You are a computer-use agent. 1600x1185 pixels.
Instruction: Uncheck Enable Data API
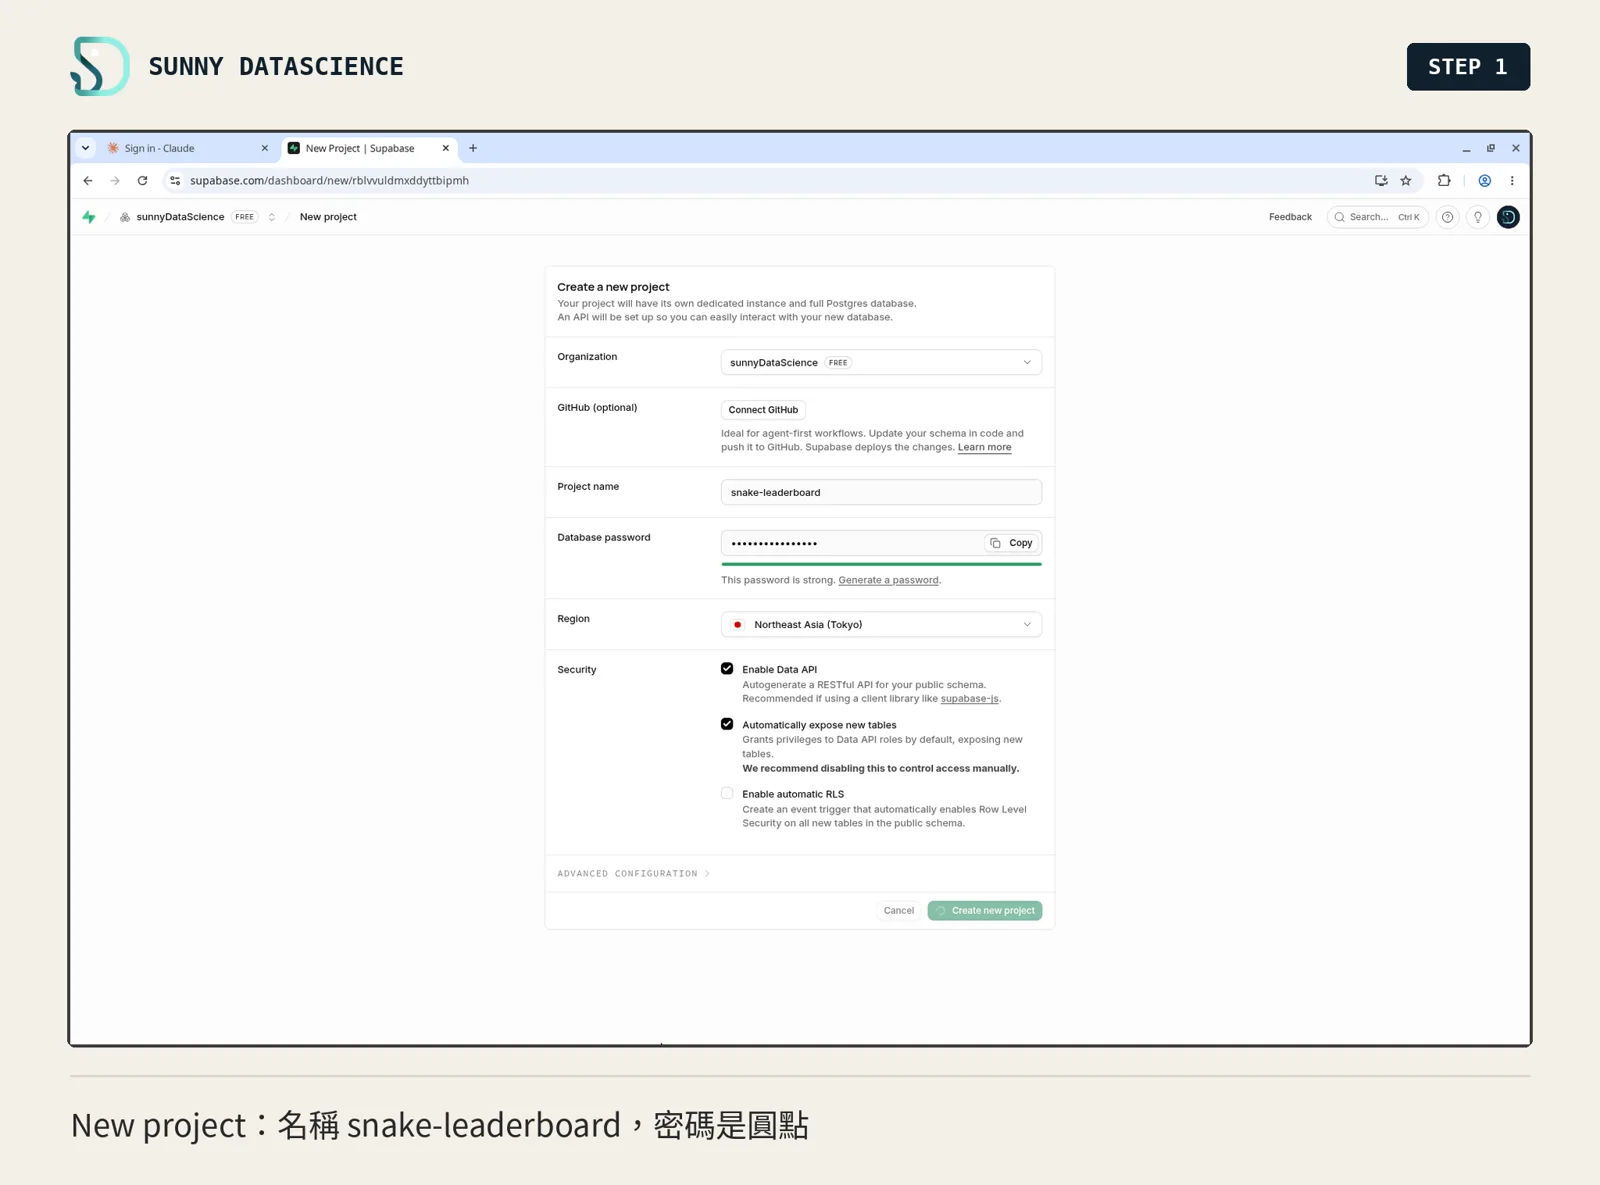coord(727,669)
